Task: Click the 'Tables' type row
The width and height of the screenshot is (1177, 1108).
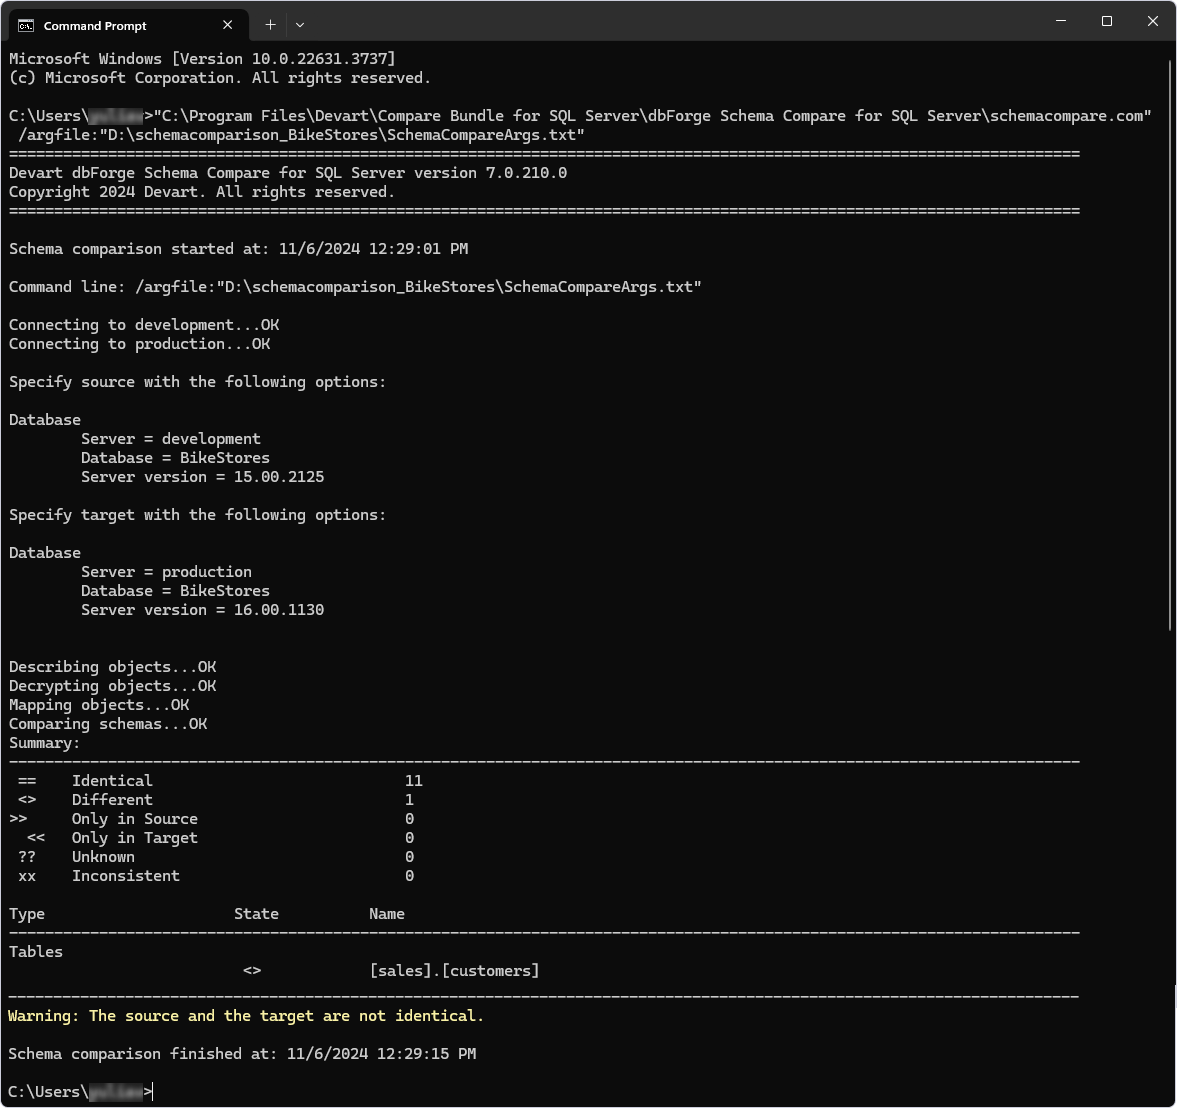Action: [x=35, y=952]
